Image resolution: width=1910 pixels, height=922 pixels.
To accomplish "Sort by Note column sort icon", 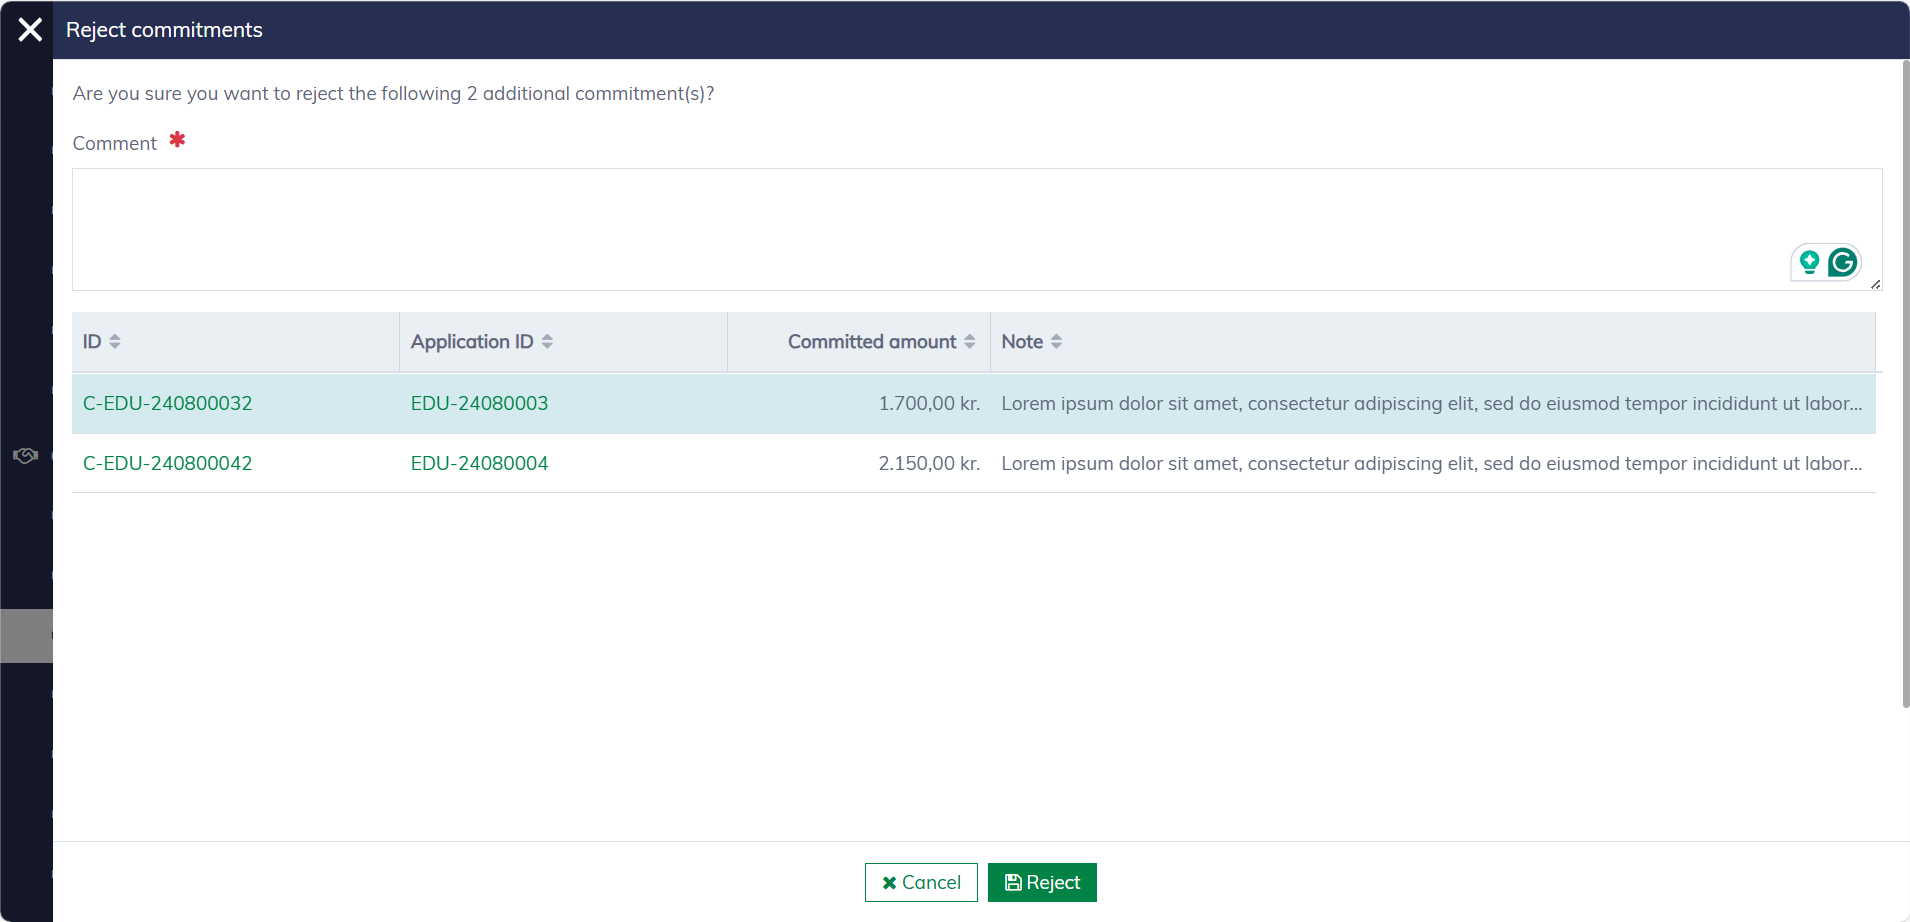I will click(x=1056, y=342).
